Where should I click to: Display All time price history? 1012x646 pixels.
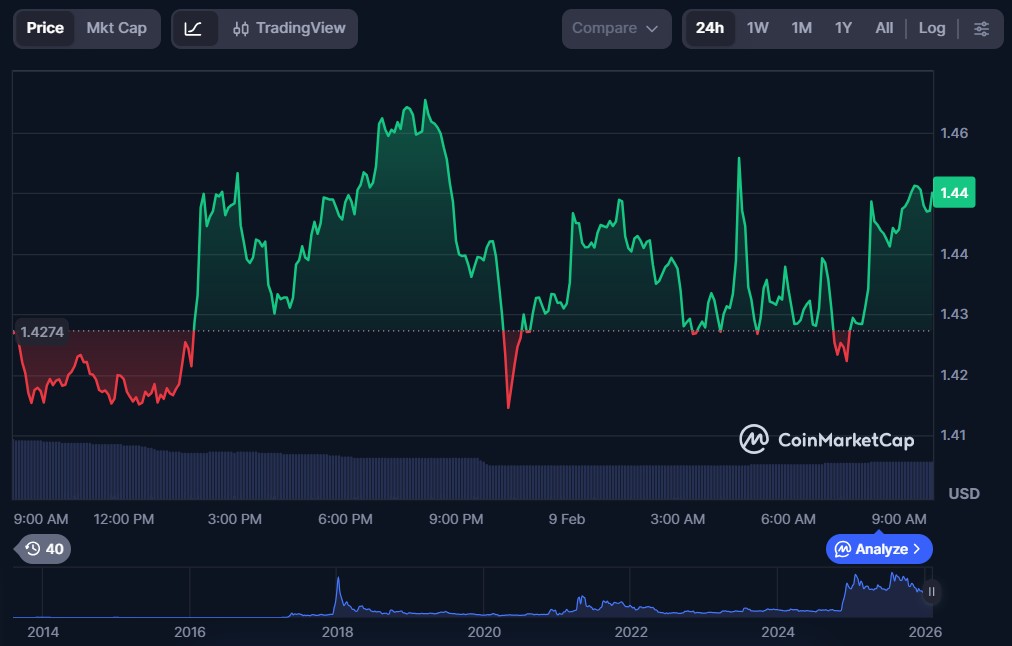(884, 29)
